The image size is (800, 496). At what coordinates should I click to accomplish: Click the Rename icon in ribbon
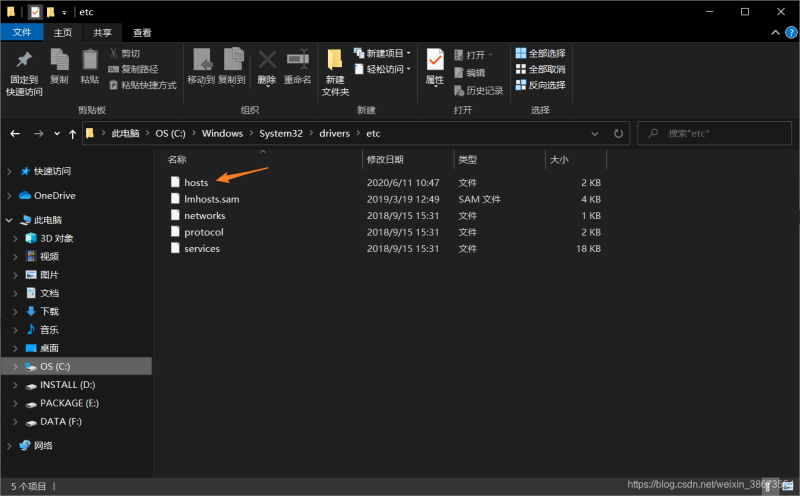298,65
